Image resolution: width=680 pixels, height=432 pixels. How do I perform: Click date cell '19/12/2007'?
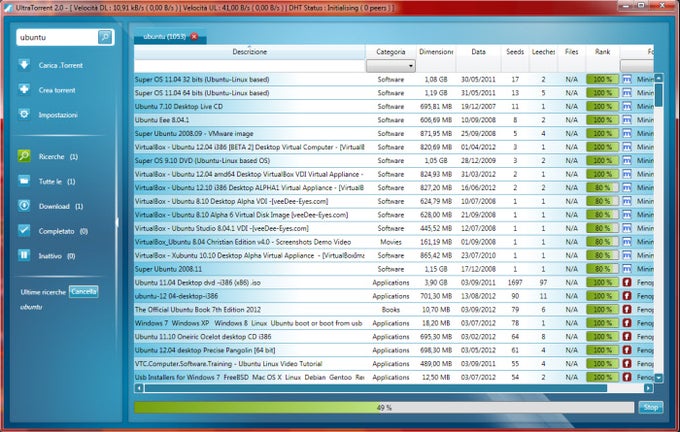point(478,106)
